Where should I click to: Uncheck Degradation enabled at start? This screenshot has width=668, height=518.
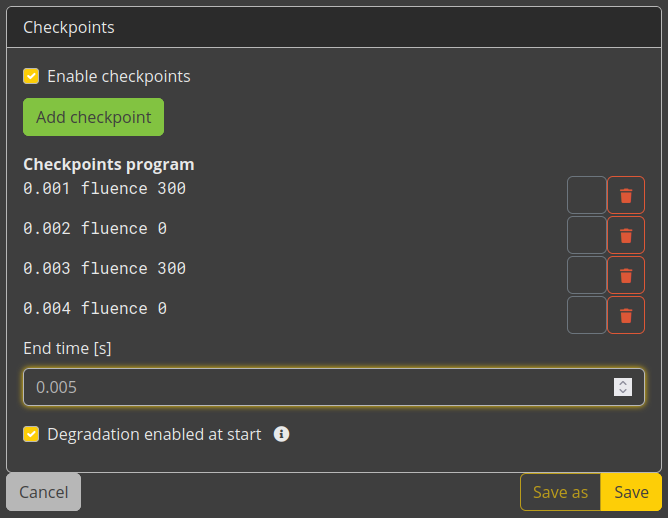(x=31, y=434)
